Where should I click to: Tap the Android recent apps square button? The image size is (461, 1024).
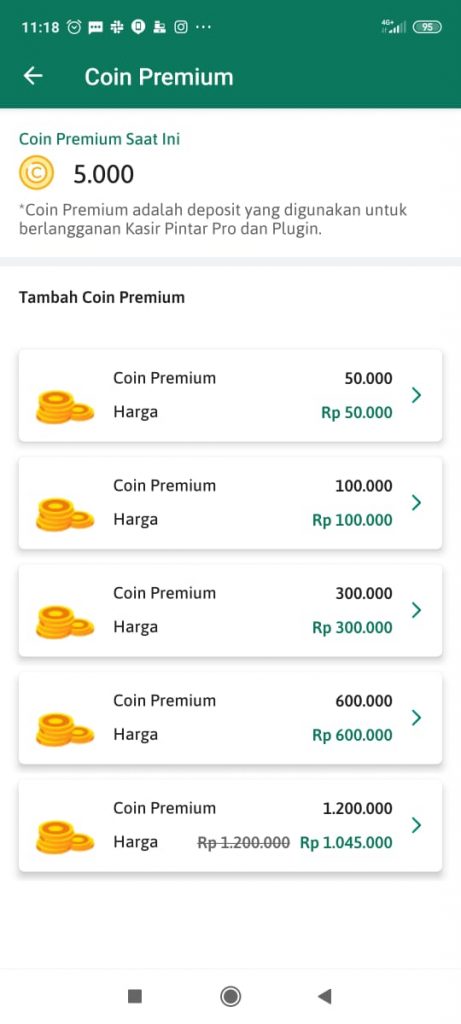tap(135, 996)
